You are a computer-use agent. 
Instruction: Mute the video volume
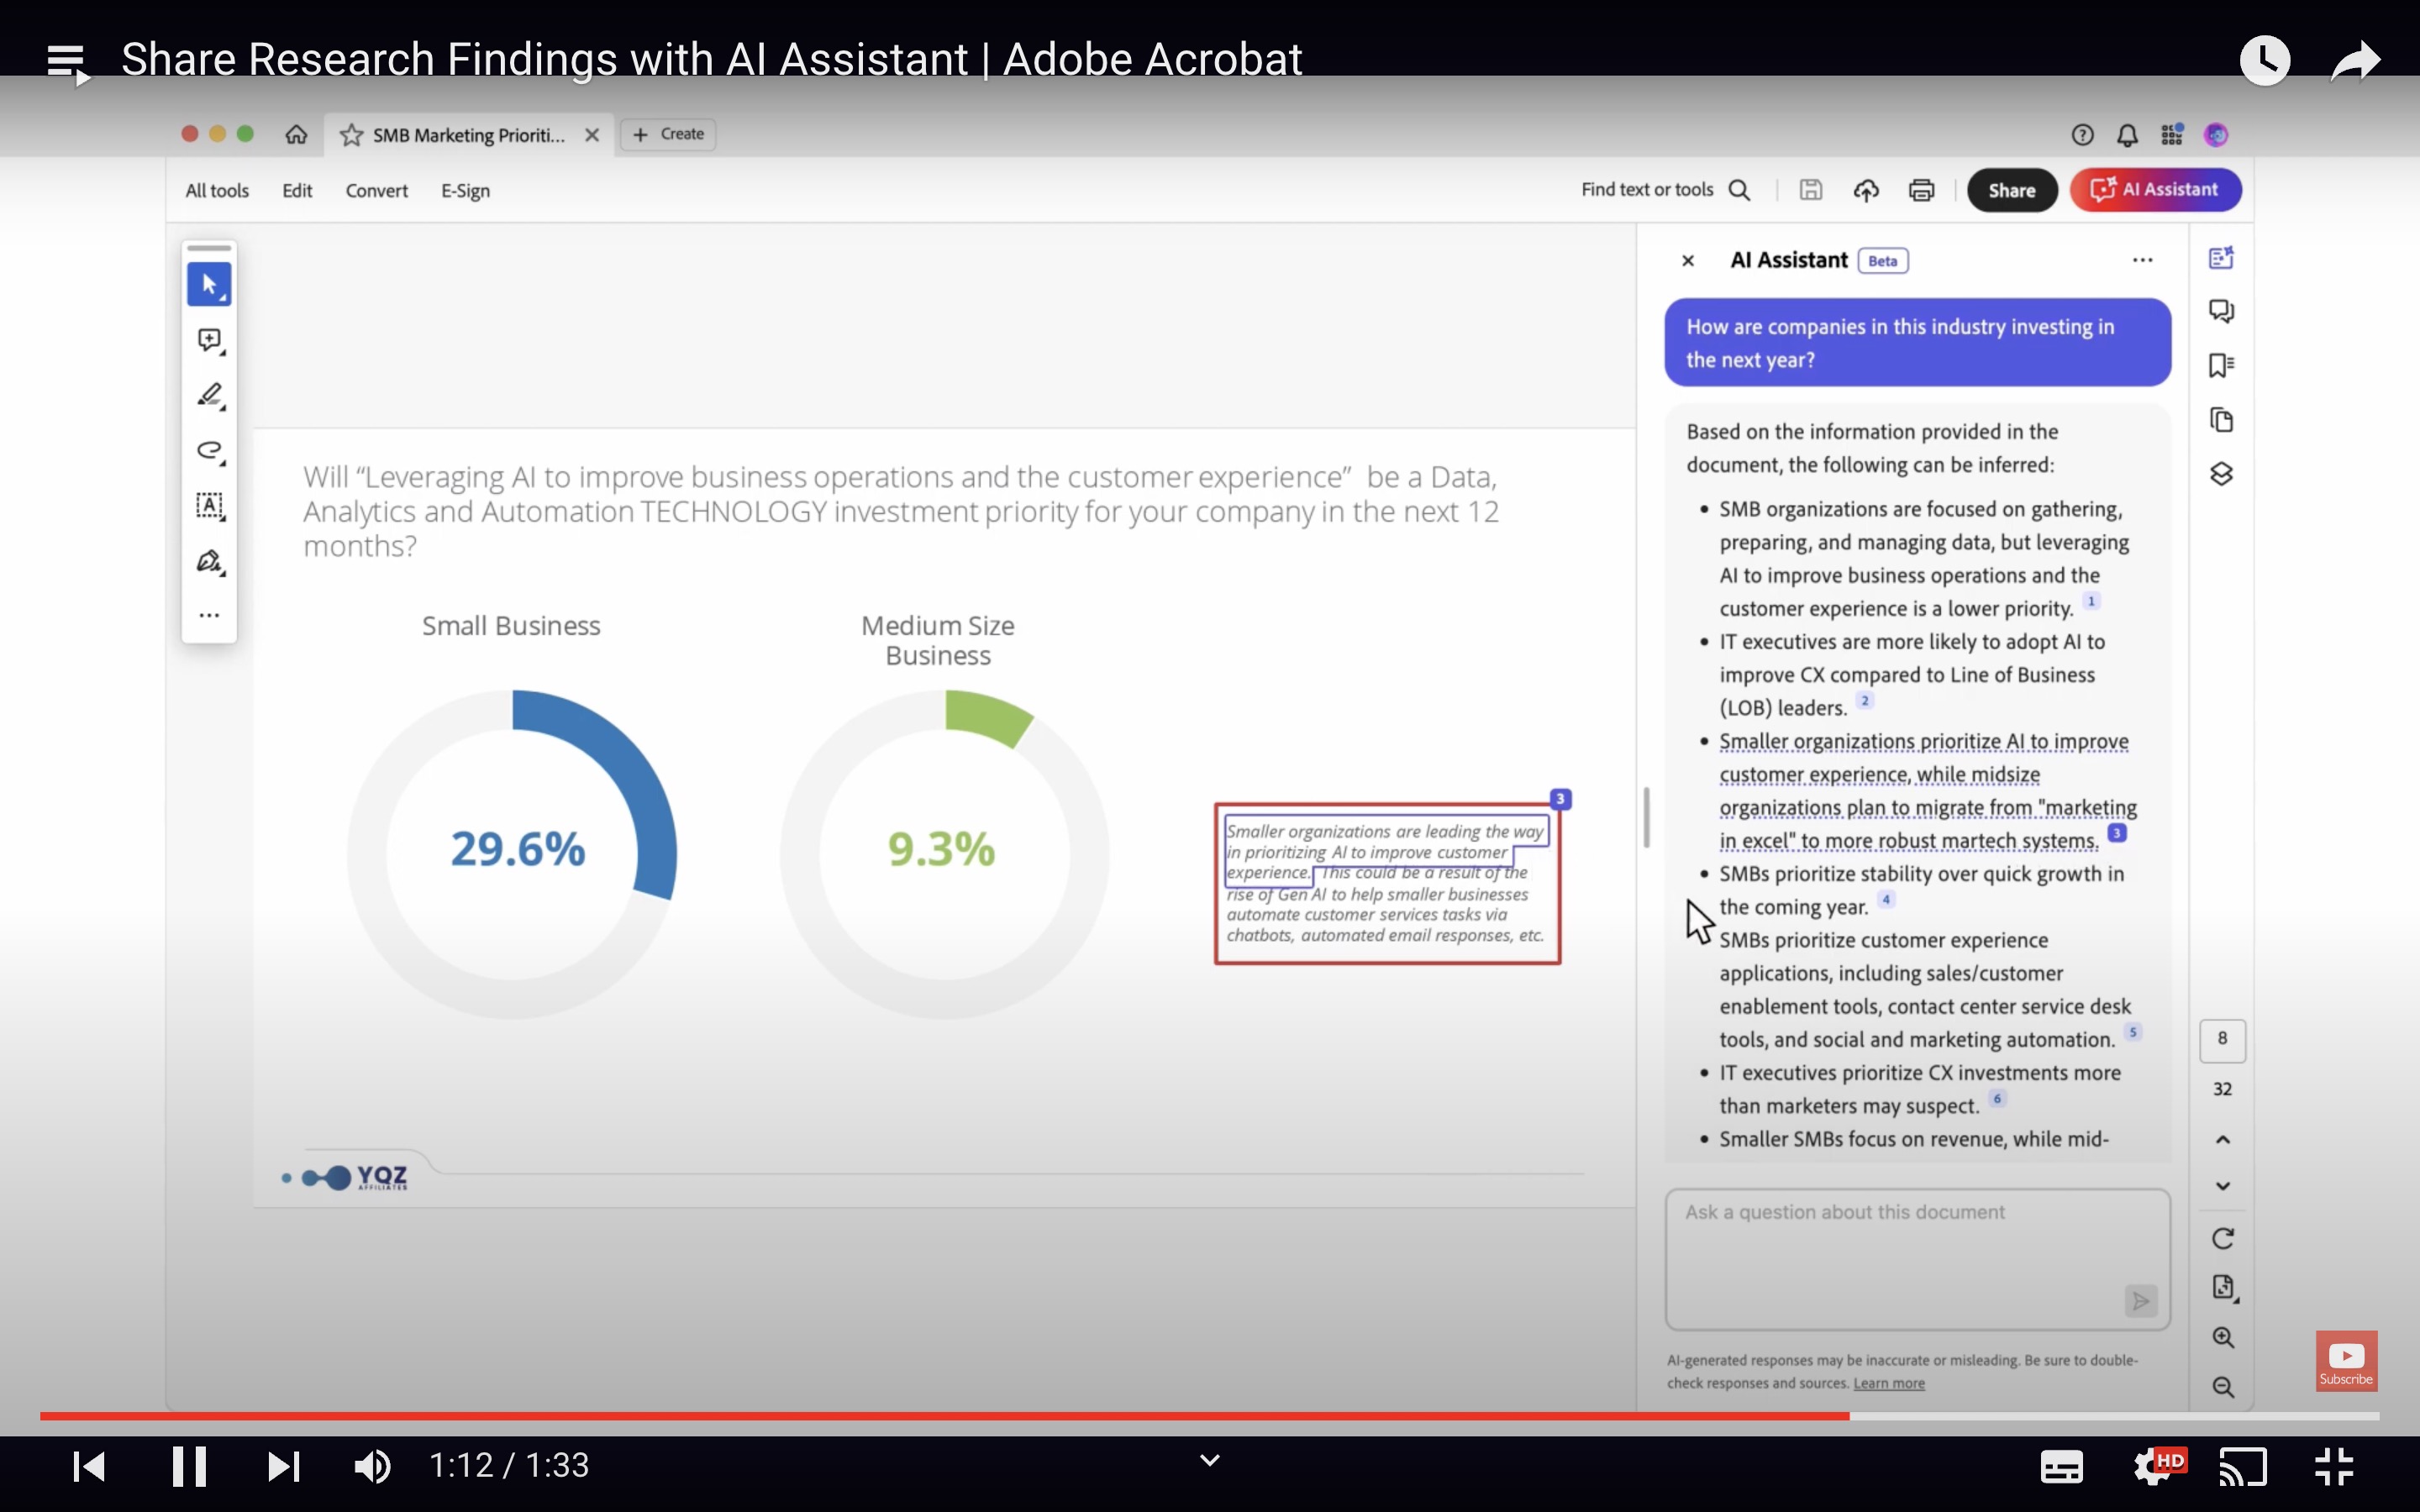click(x=372, y=1467)
